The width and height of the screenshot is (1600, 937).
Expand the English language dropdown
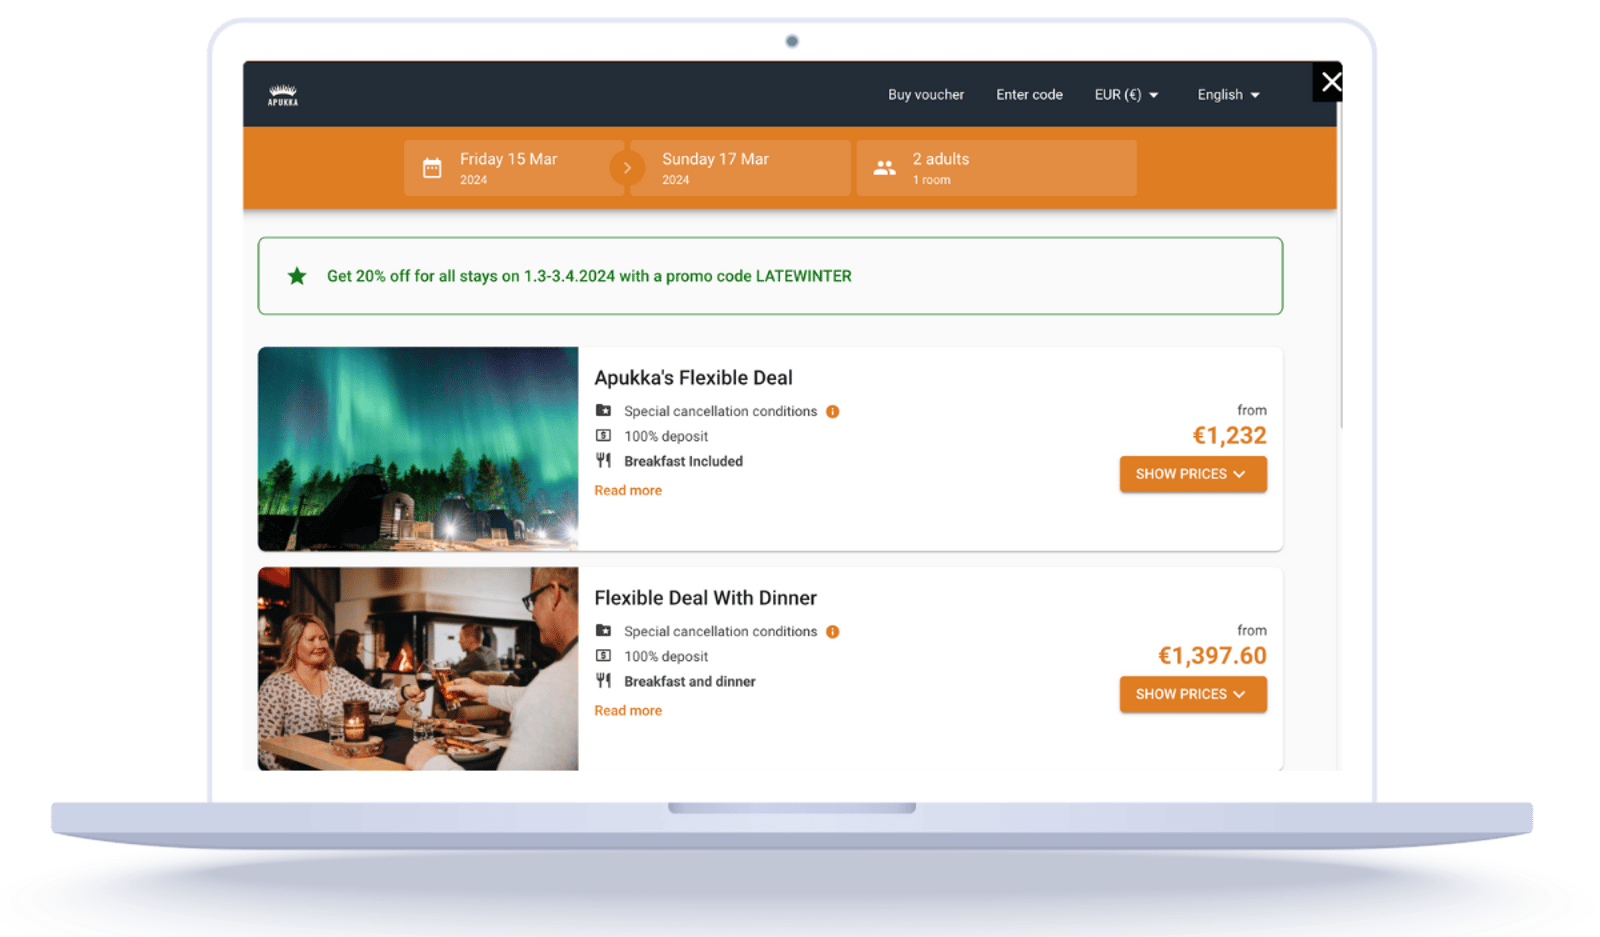point(1228,95)
